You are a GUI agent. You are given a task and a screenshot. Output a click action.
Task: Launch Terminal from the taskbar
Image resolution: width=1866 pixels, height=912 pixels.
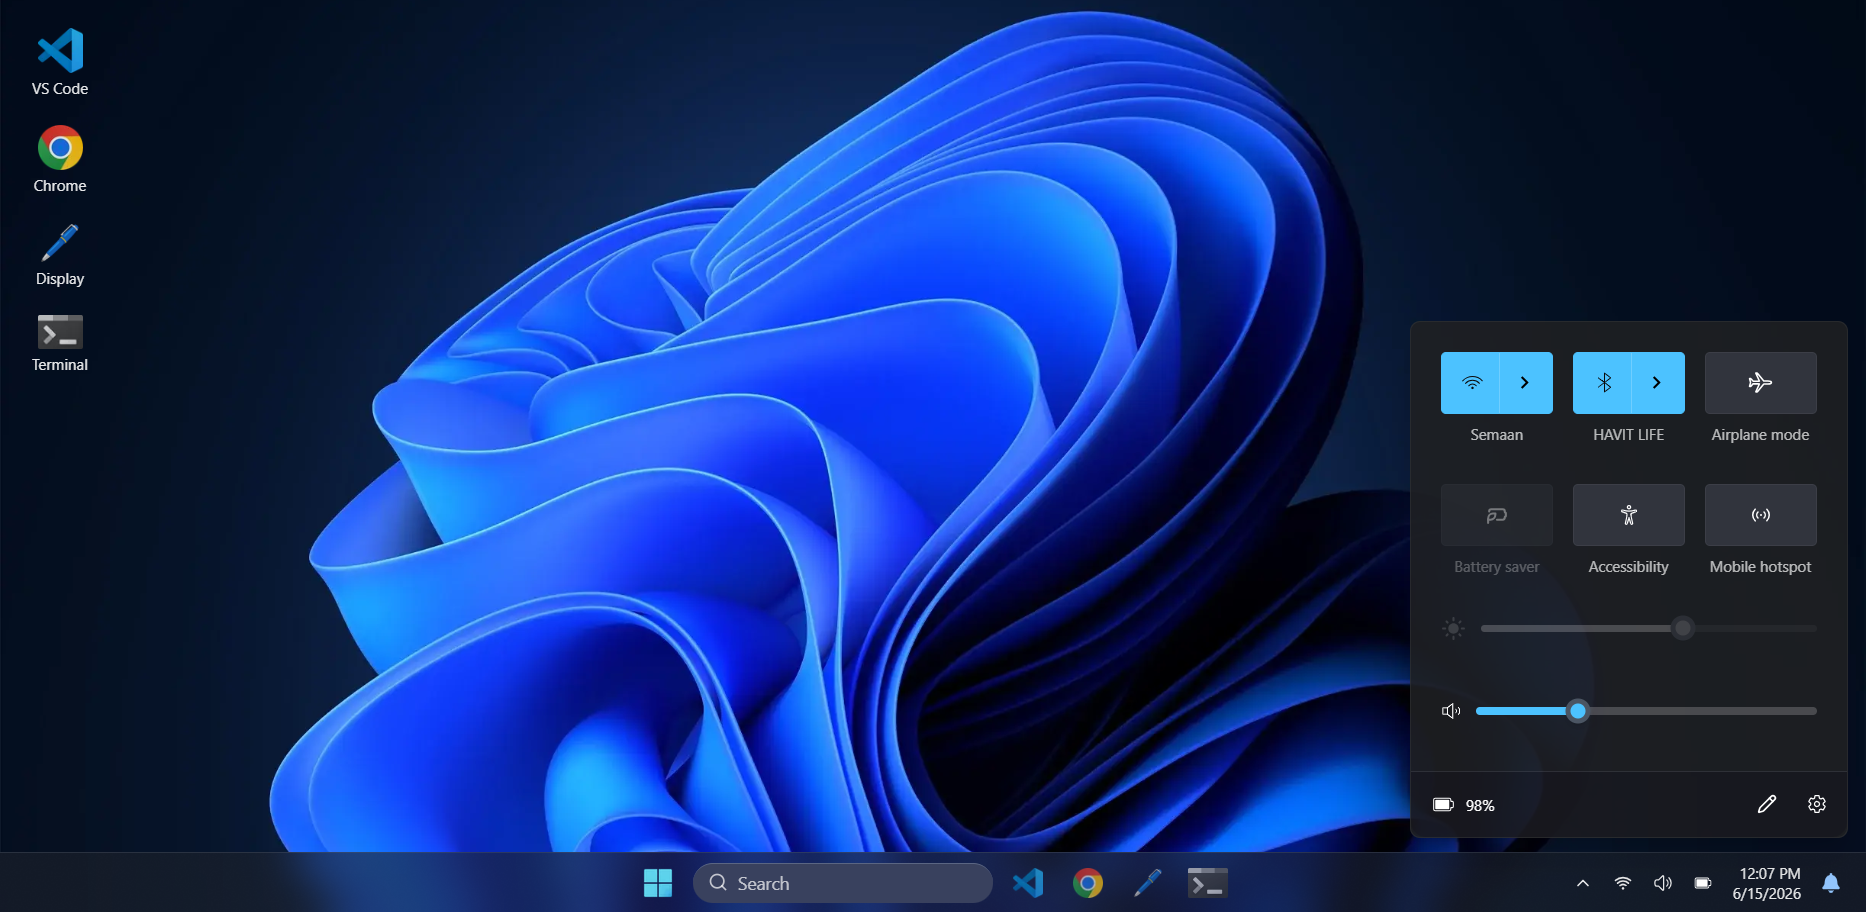point(1207,883)
